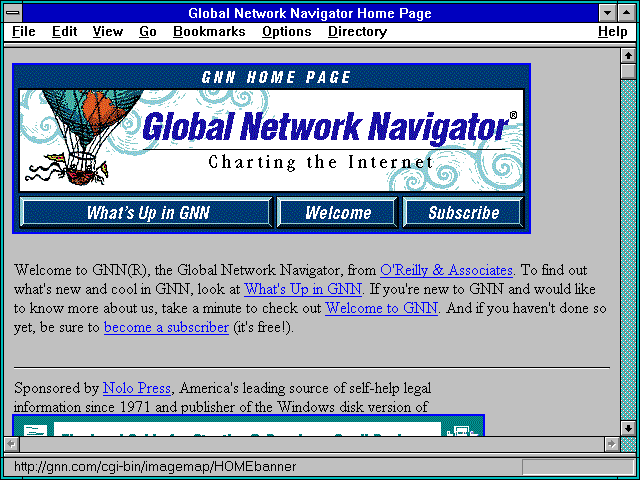Viewport: 640px width, 480px height.
Task: Click the GNN HOME PAGE header text
Action: (x=276, y=77)
